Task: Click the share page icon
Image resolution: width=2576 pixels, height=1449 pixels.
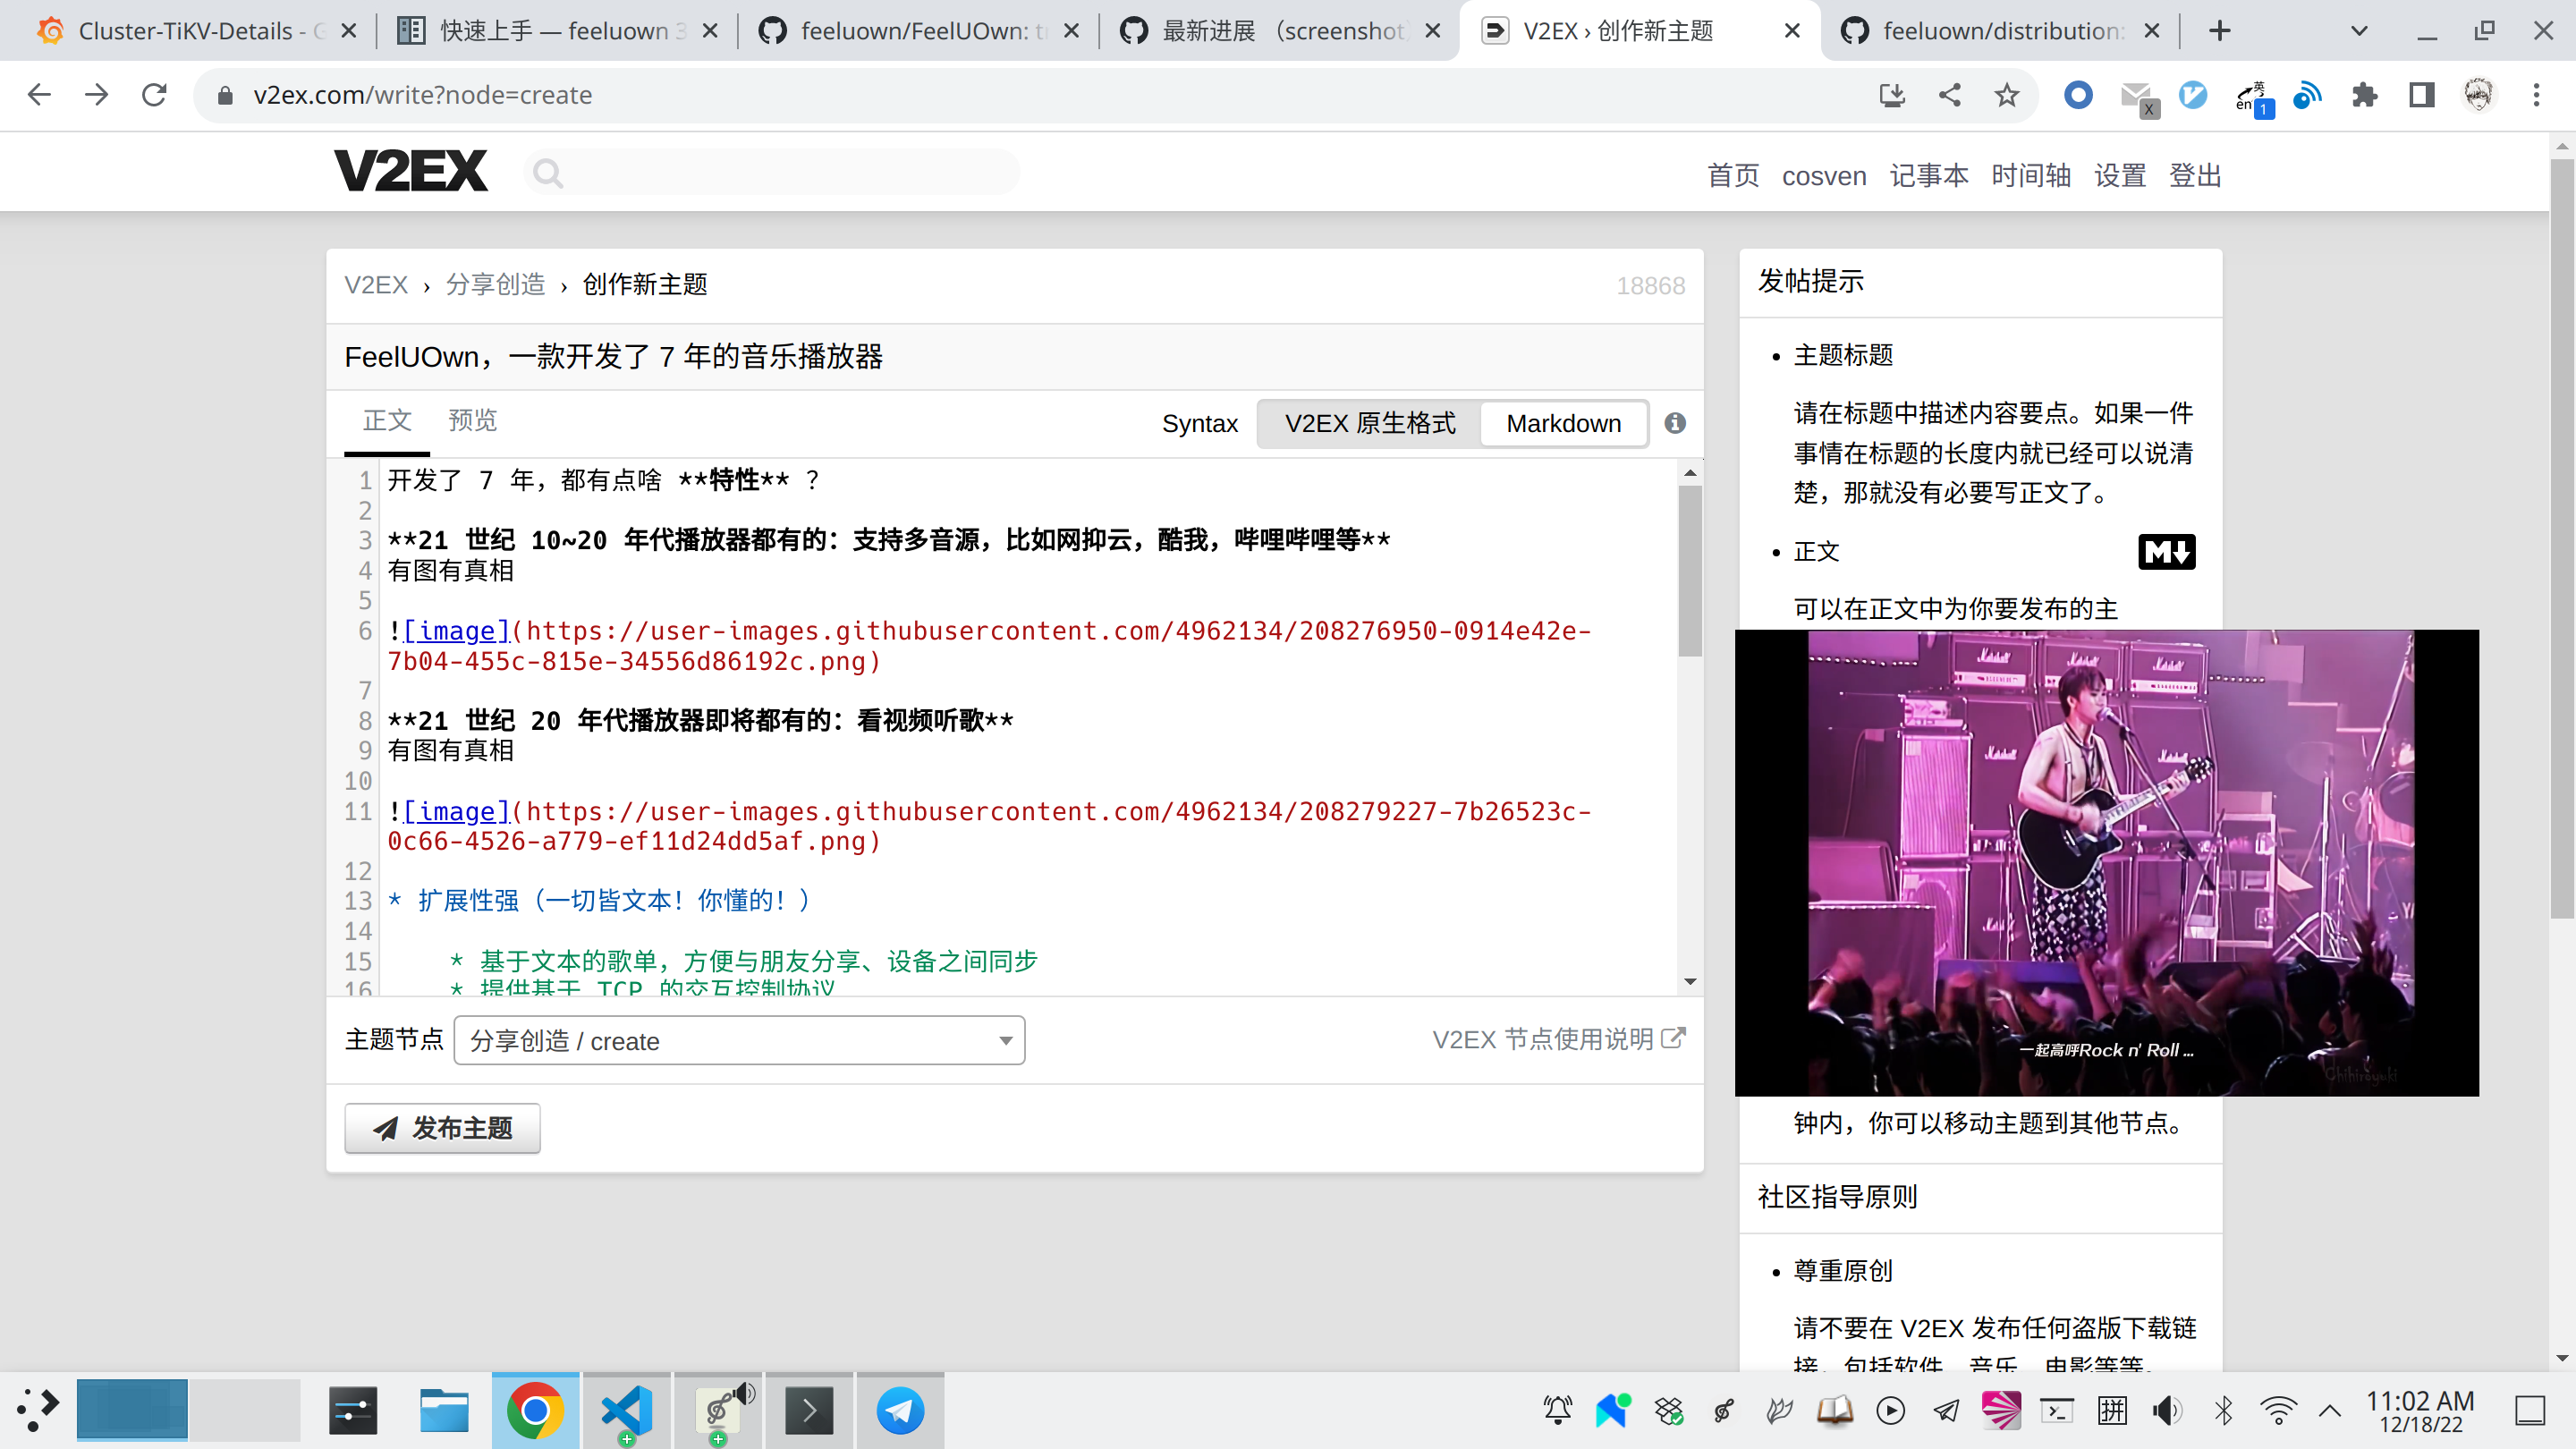Action: tap(1949, 95)
